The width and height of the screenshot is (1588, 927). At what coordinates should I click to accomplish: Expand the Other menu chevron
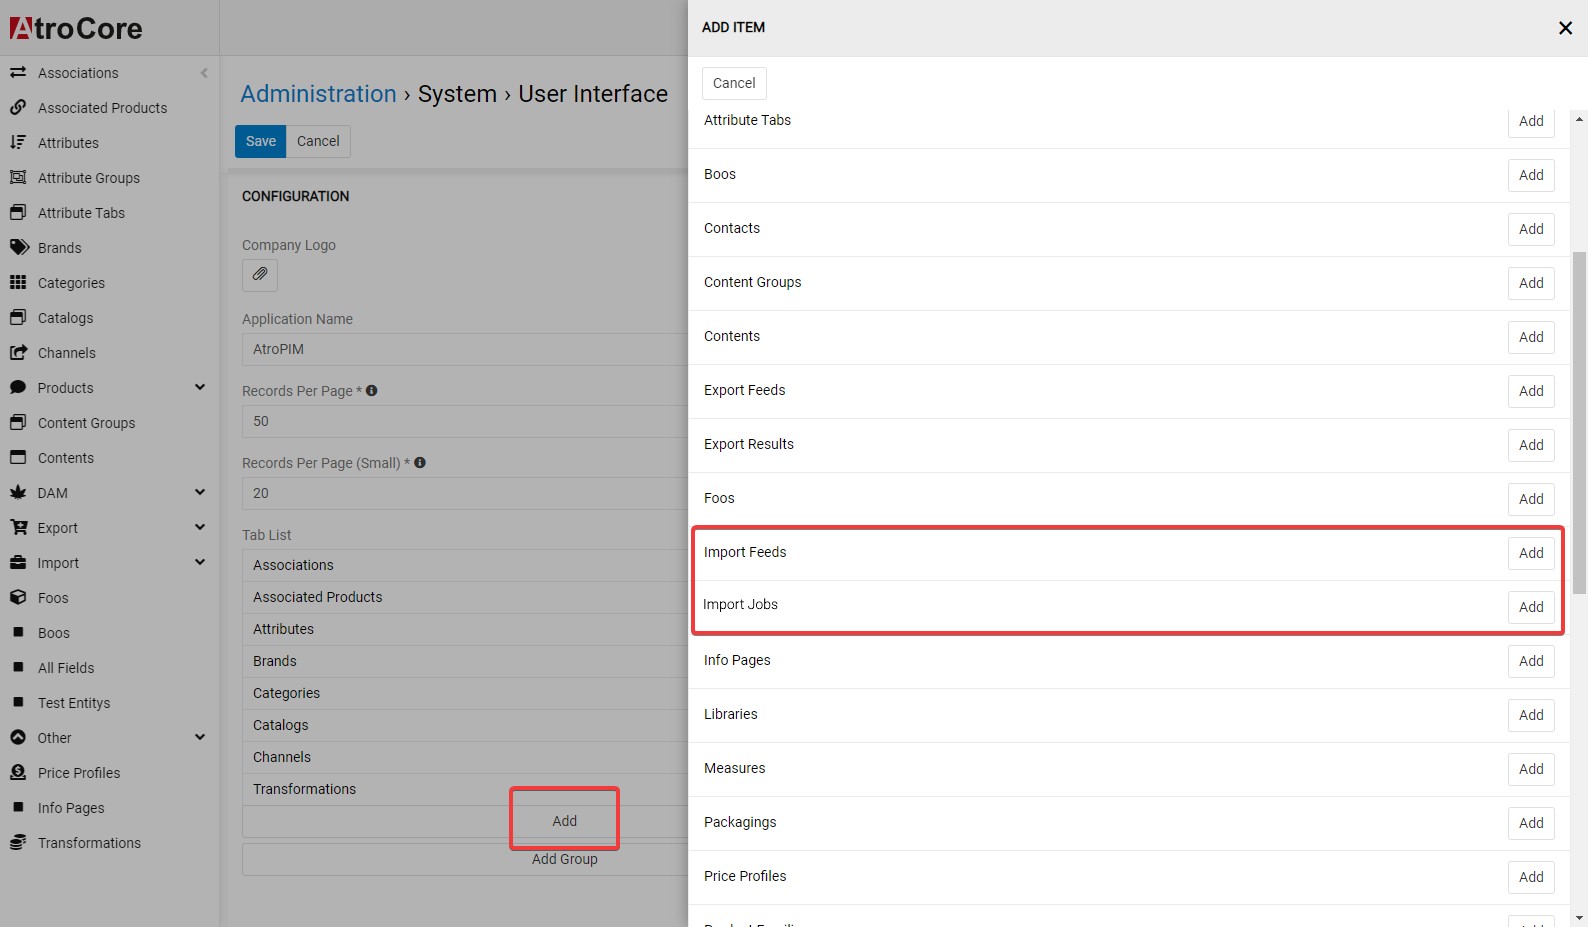click(x=200, y=737)
